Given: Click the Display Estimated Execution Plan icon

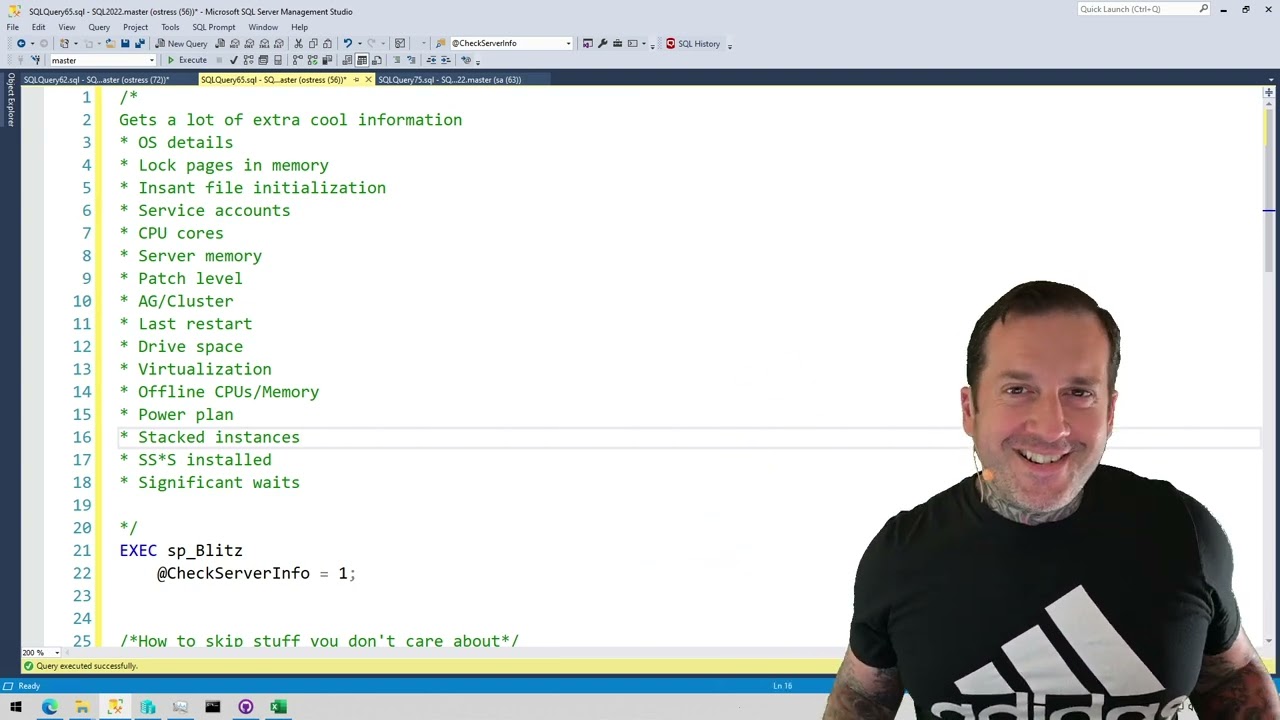Looking at the screenshot, I should point(249,60).
